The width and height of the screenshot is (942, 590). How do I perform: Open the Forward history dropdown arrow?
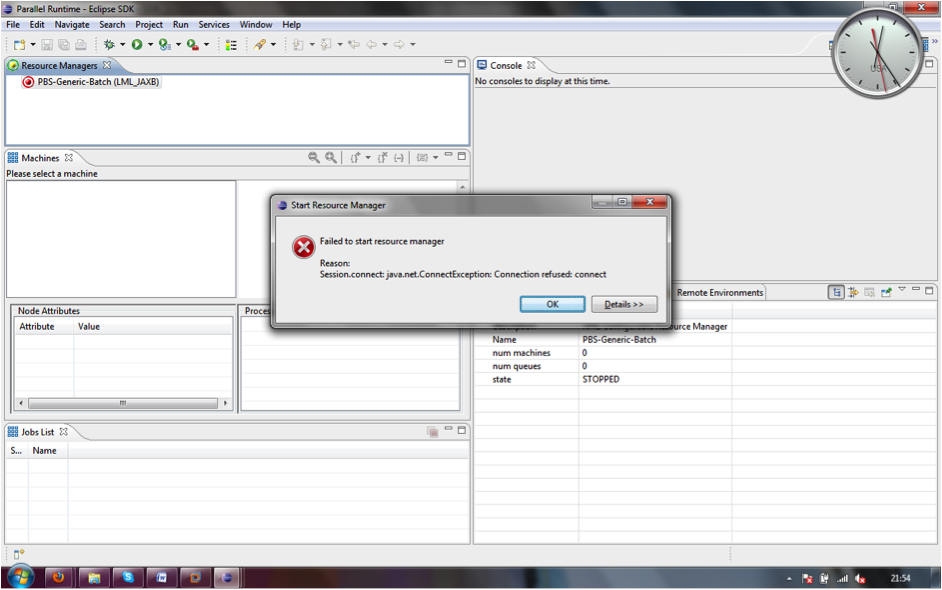click(x=413, y=44)
